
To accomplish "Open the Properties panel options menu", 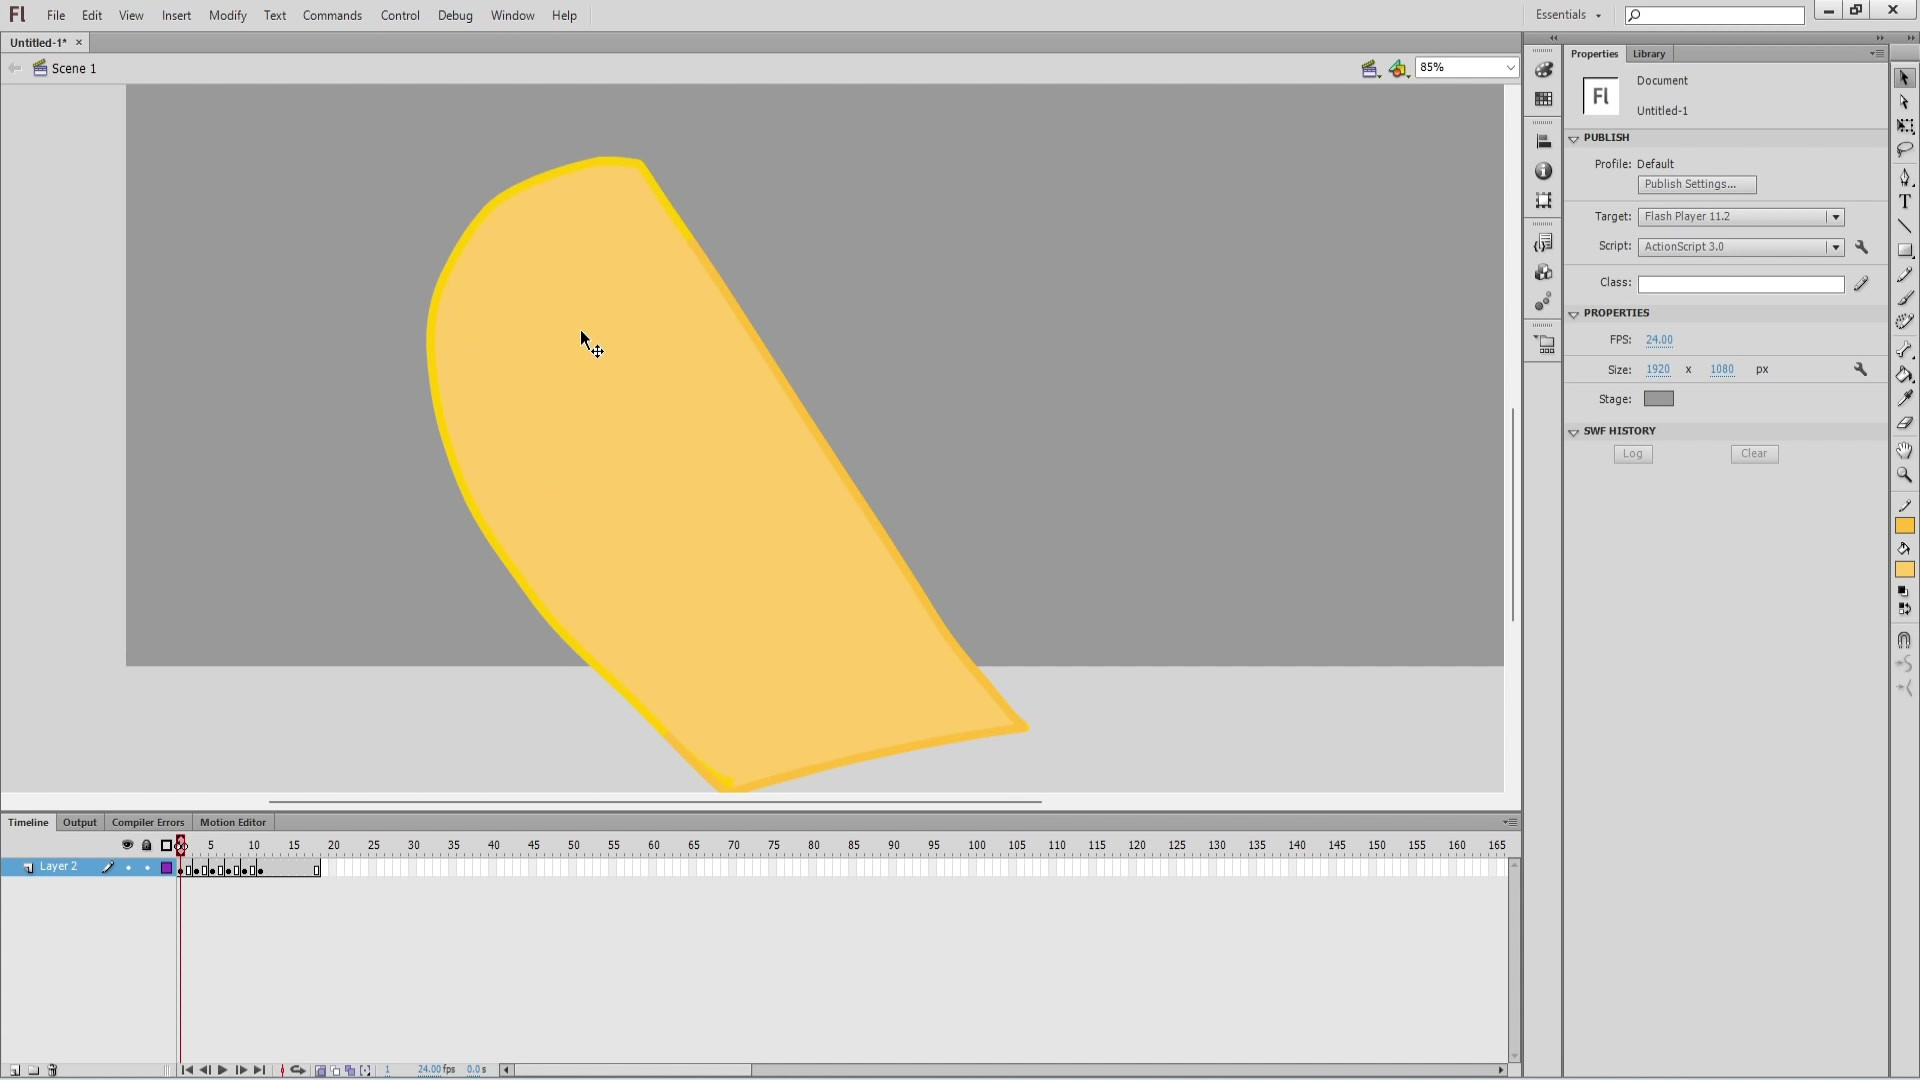I will coord(1877,53).
